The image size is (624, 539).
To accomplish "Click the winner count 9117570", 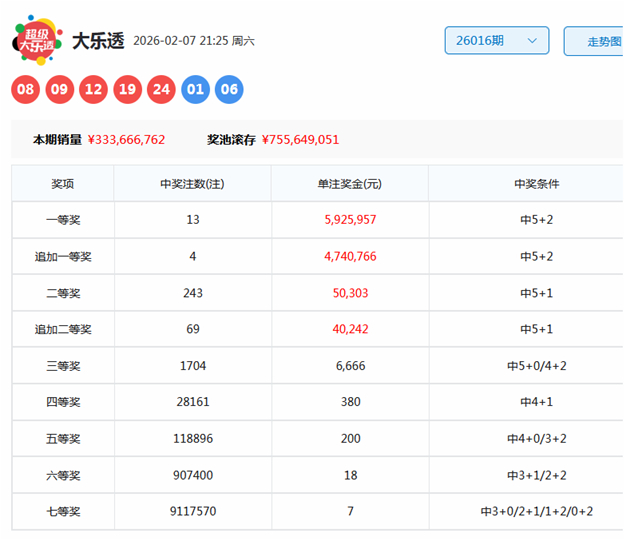I will [x=193, y=511].
